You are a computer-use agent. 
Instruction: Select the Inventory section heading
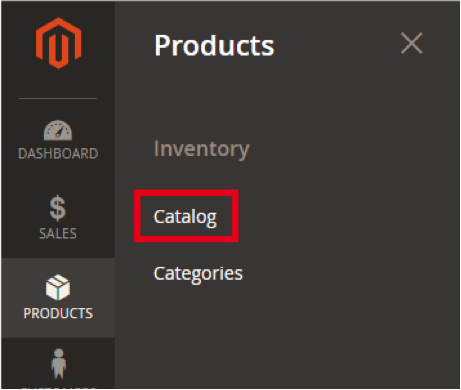pyautogui.click(x=201, y=149)
